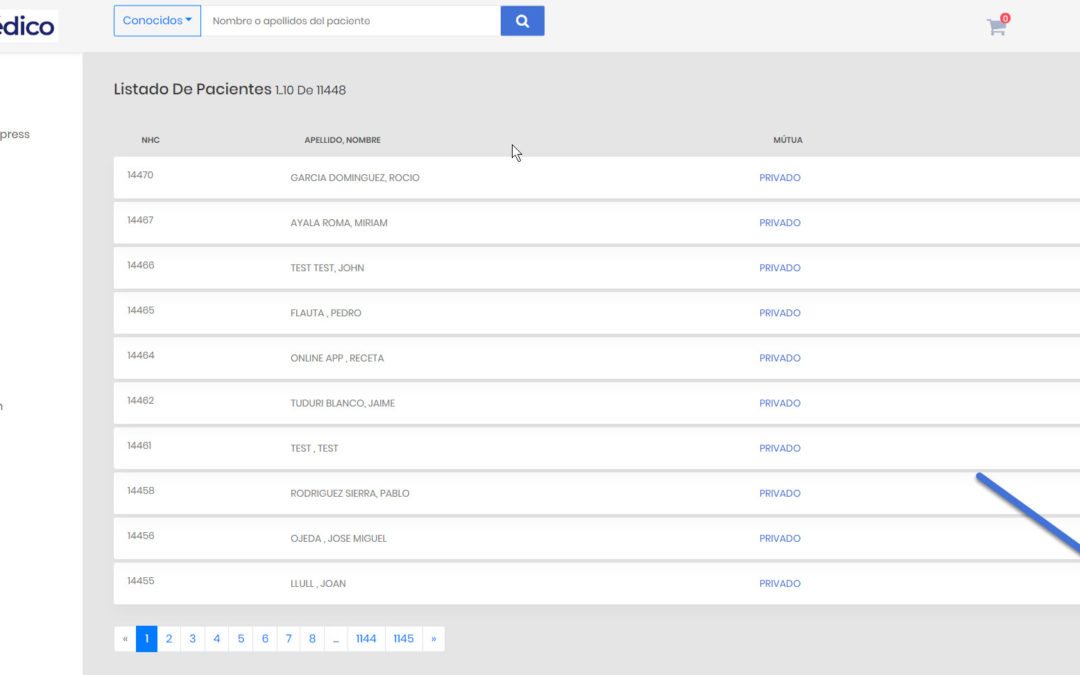Screen dimensions: 1080x675
Task: Open patient GARCIA DOMINGUEZ, ROCIO
Action: [355, 178]
